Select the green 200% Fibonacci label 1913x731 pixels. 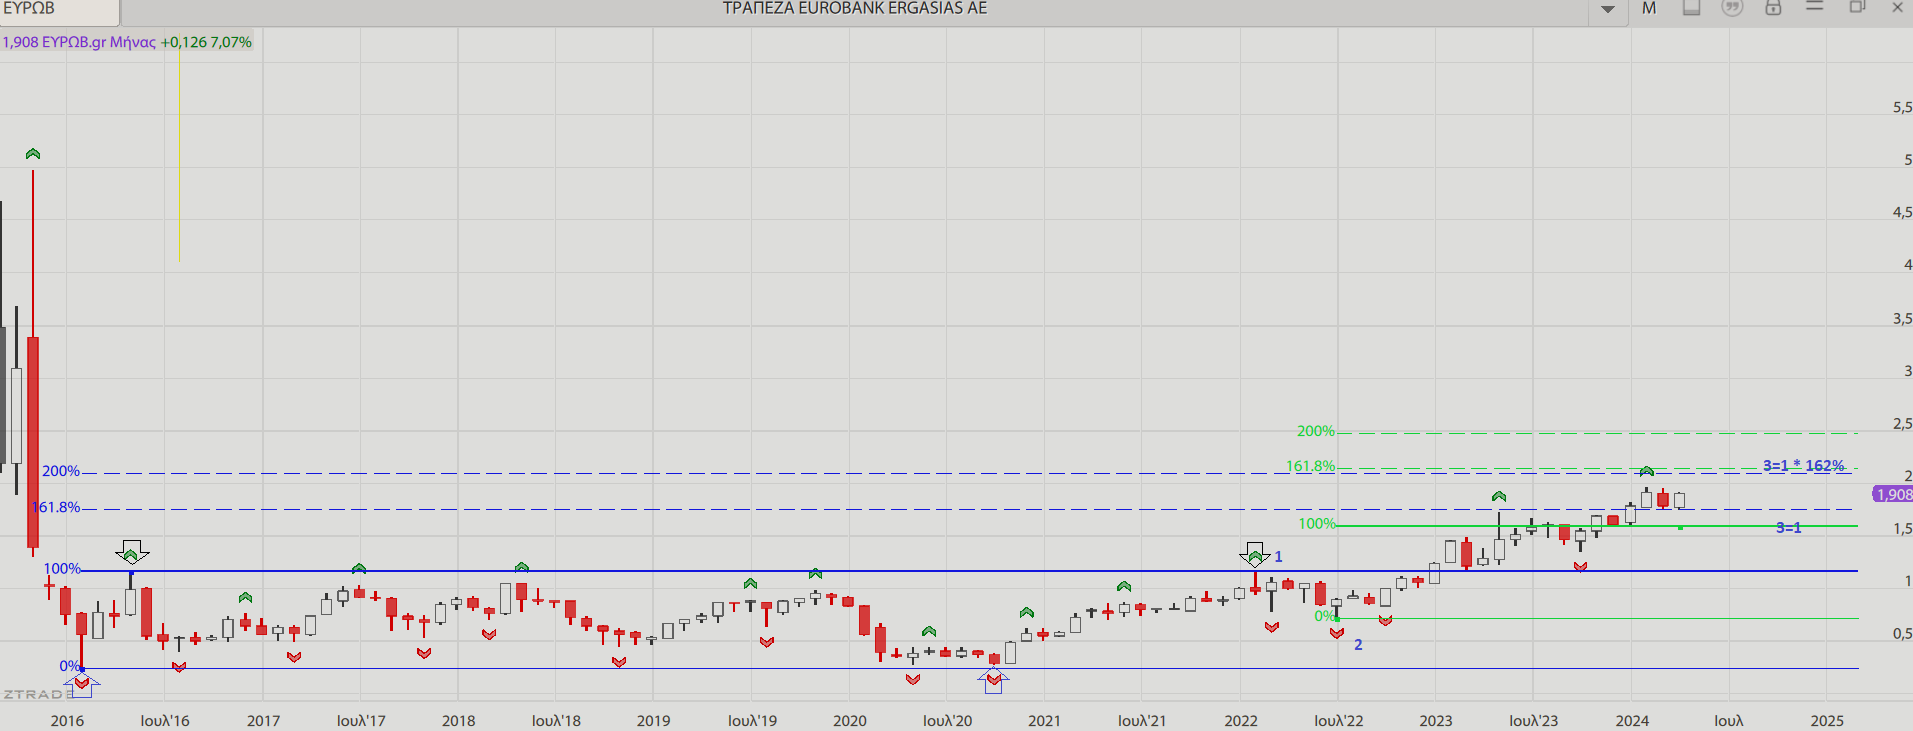point(1316,431)
